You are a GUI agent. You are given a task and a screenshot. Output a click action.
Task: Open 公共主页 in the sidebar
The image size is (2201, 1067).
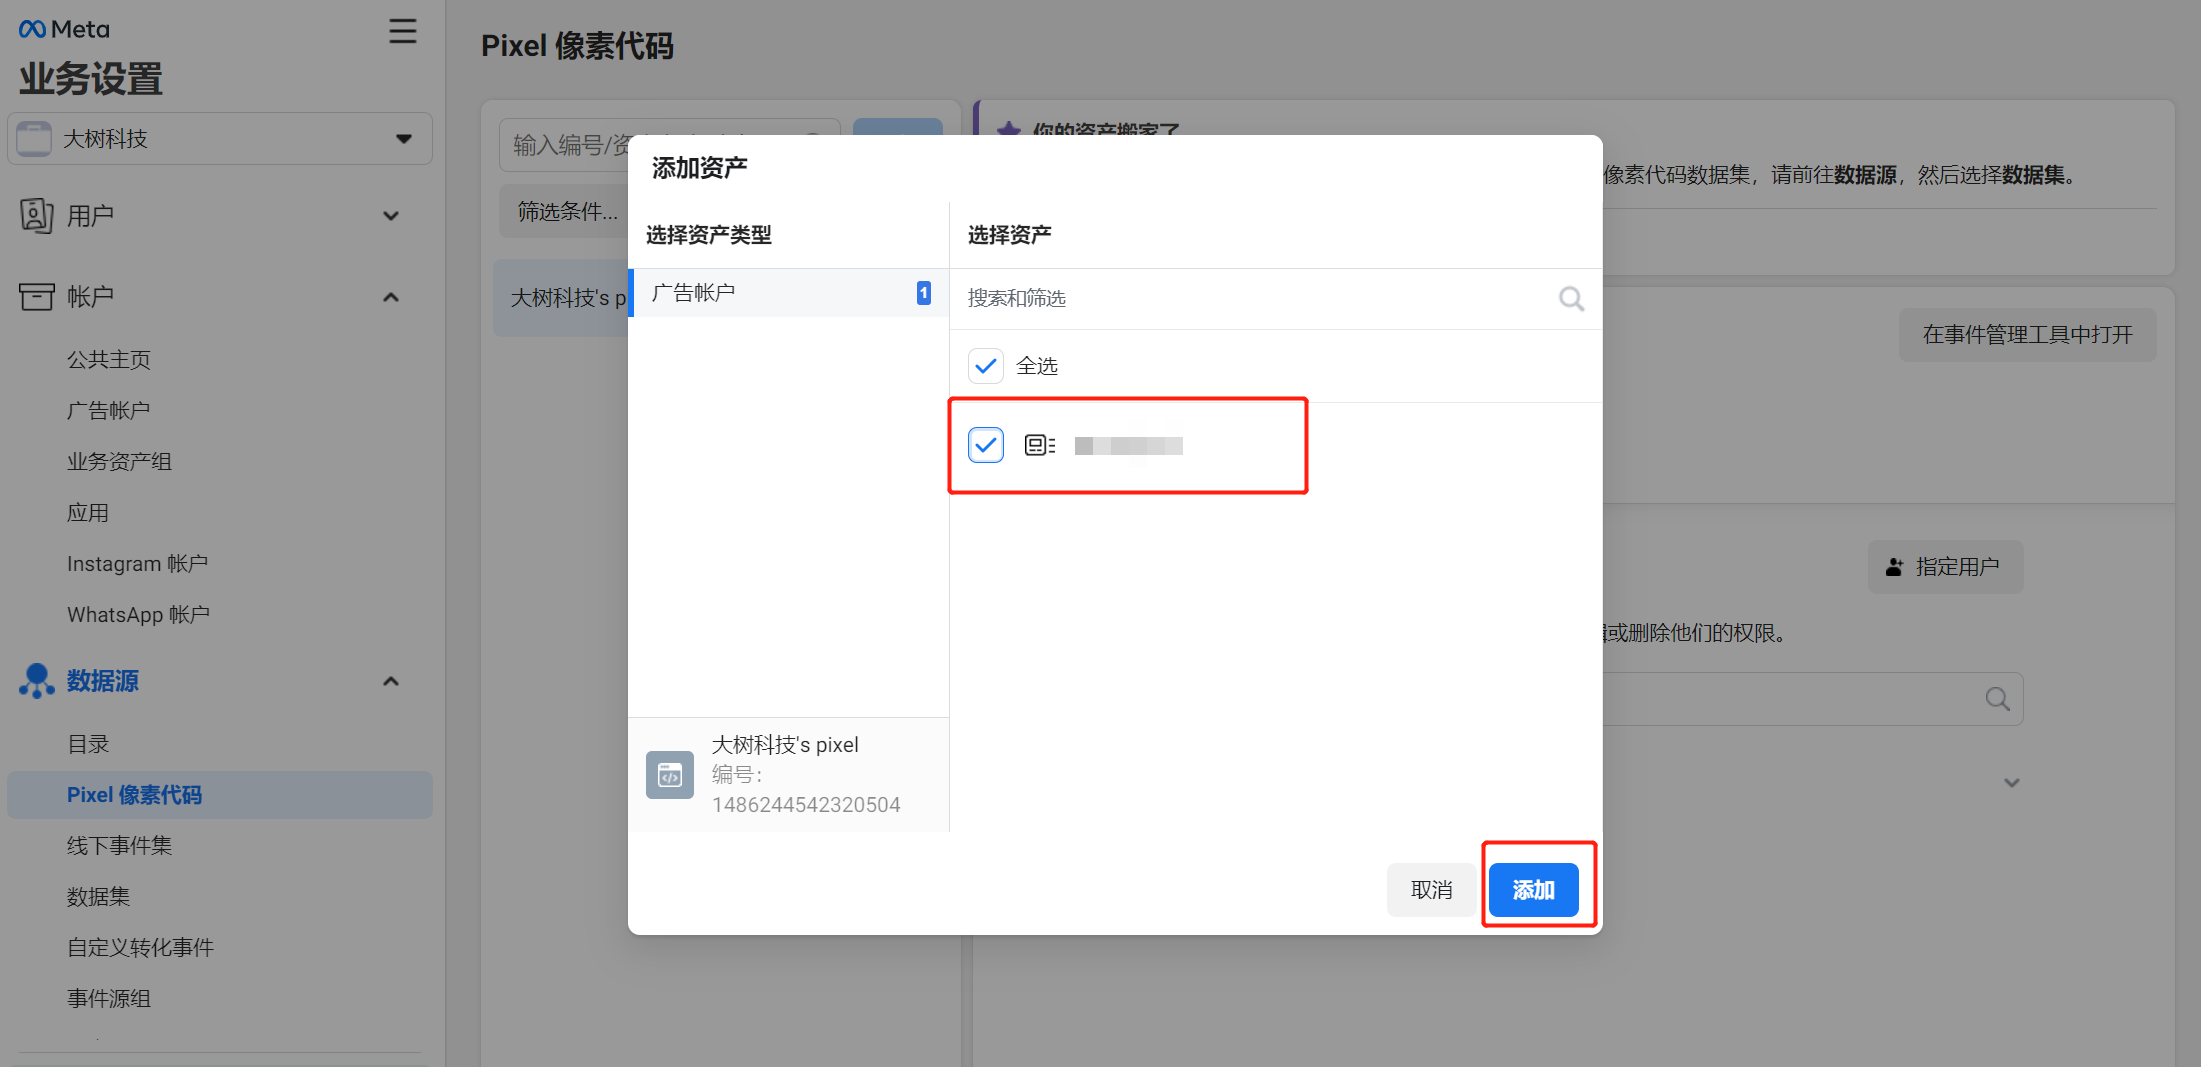tap(109, 359)
